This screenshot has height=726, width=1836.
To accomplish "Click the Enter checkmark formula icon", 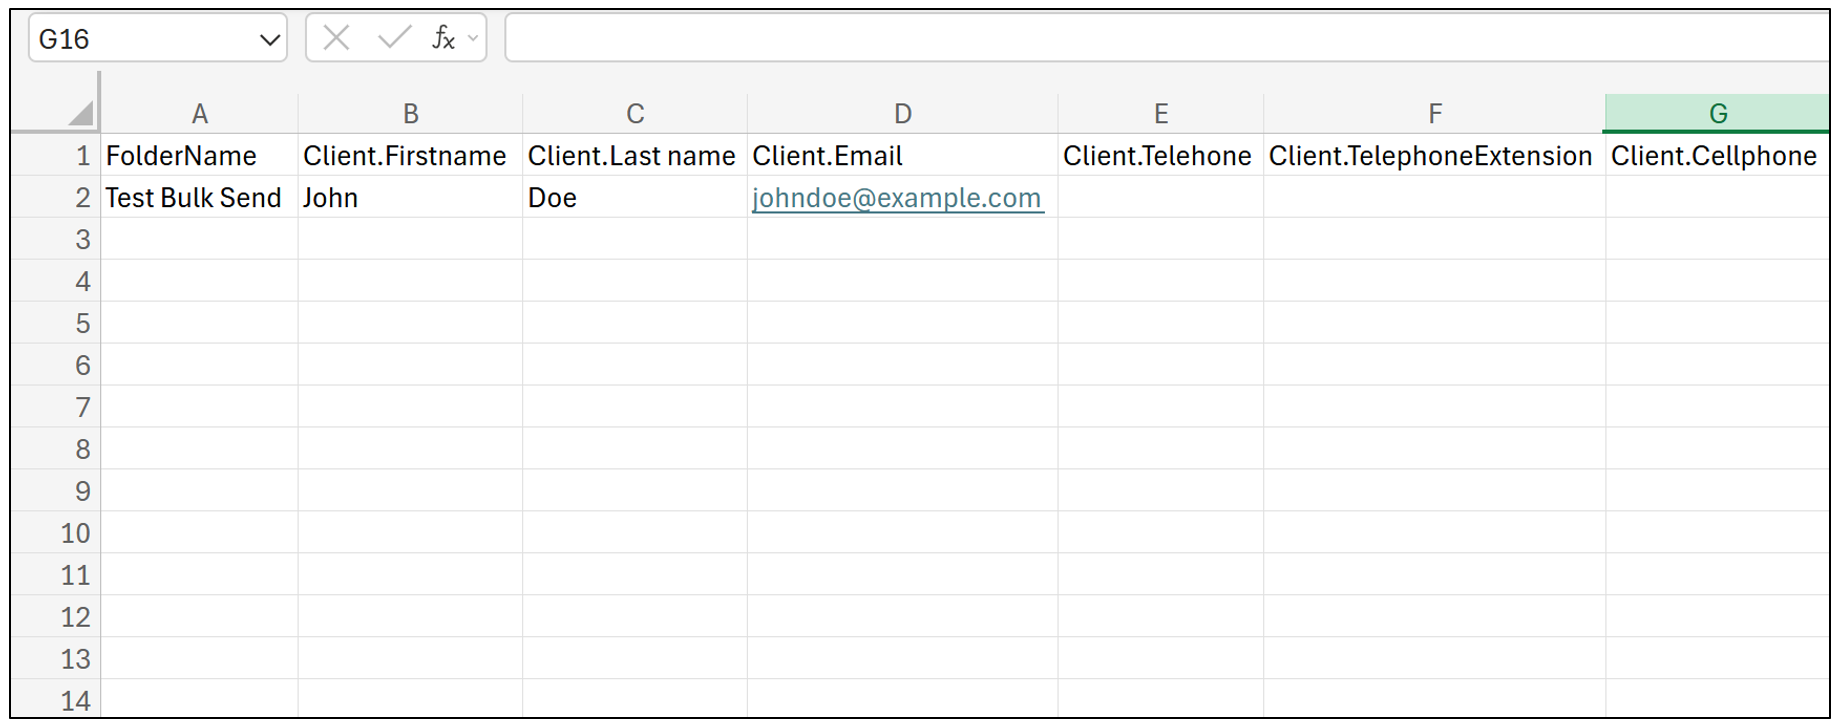I will (394, 38).
